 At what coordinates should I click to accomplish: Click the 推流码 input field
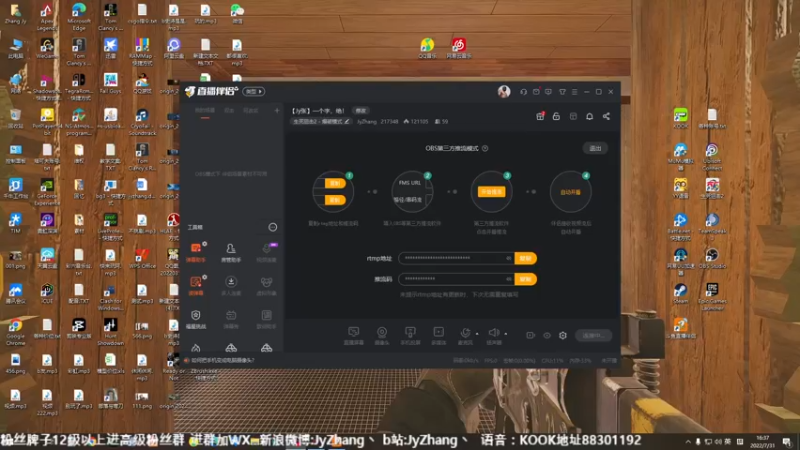click(x=457, y=279)
